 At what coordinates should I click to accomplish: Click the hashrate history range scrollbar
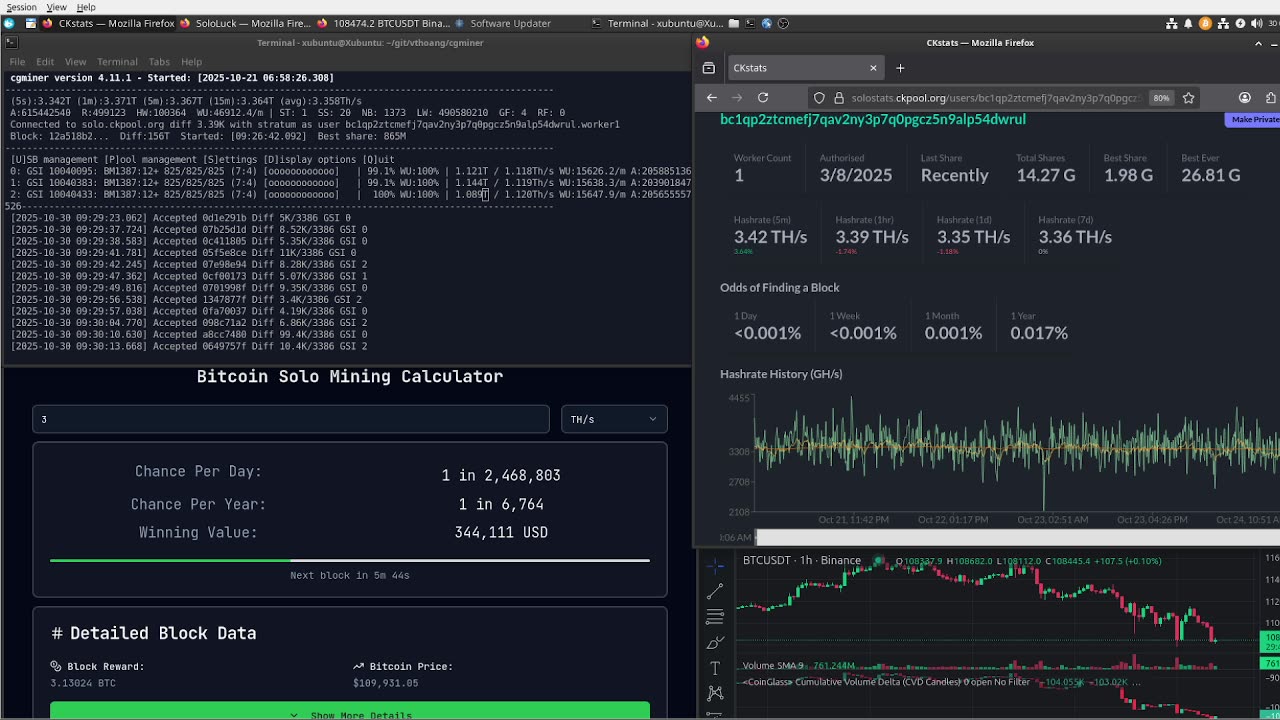tap(1017, 538)
